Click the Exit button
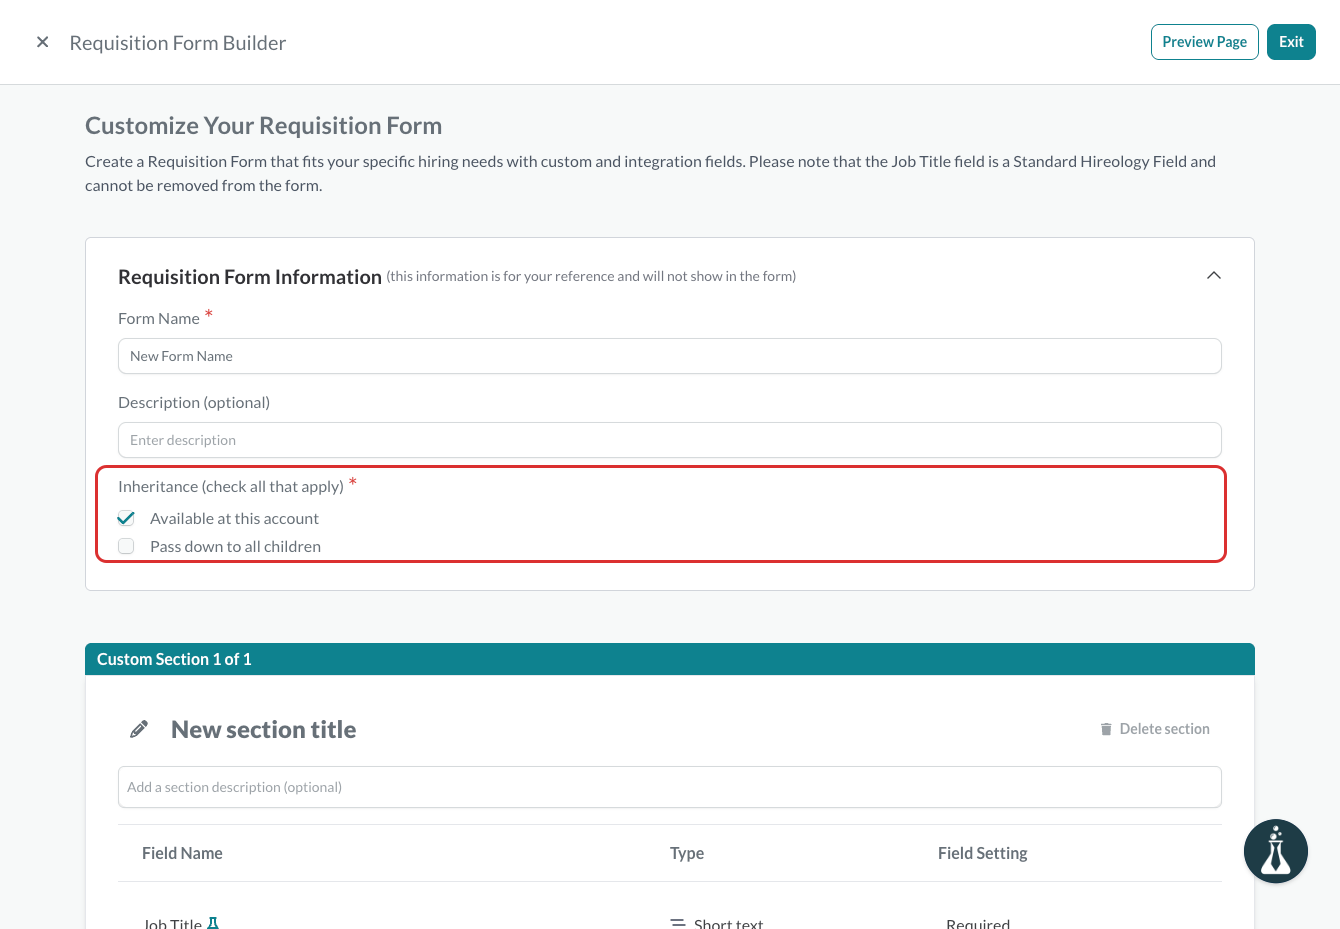The image size is (1340, 929). pyautogui.click(x=1291, y=42)
